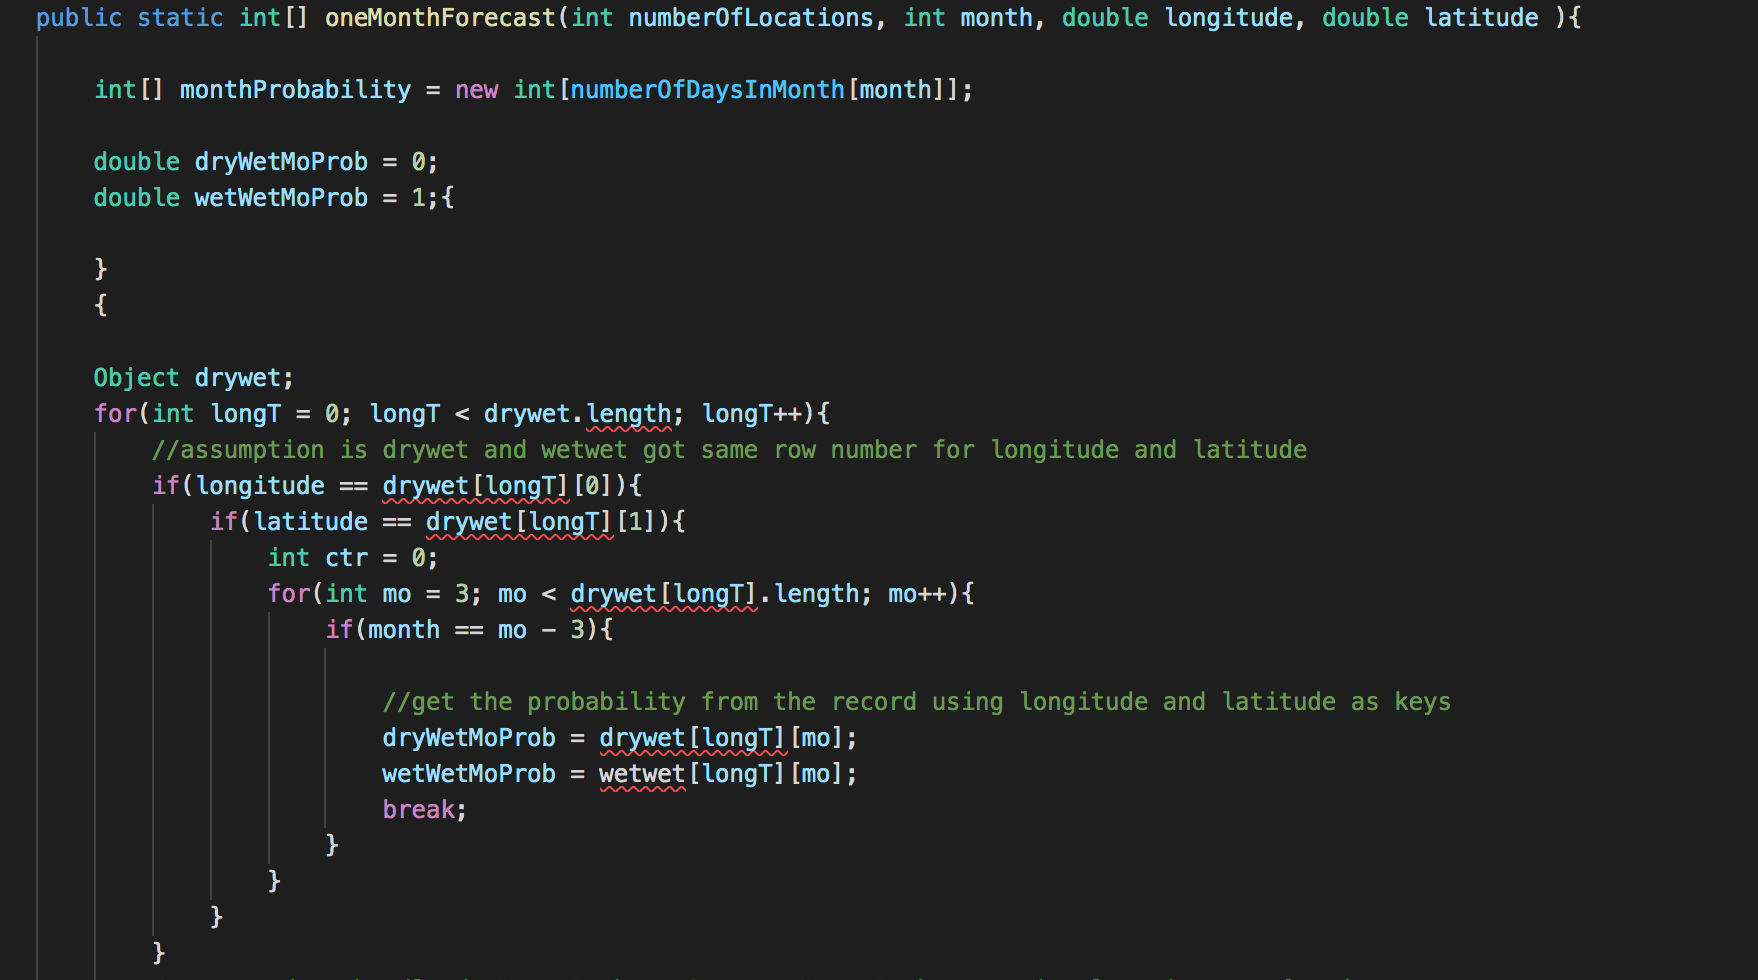
Task: Click the green comment about same row number assumption
Action: tap(728, 449)
